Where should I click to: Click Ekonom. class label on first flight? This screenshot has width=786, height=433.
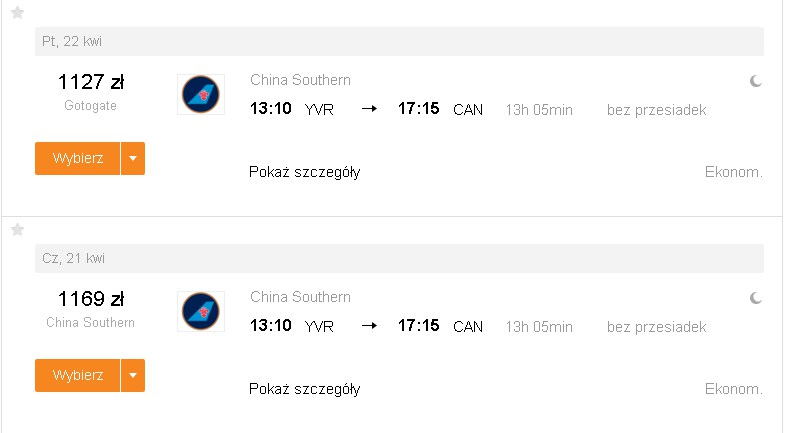pos(734,172)
